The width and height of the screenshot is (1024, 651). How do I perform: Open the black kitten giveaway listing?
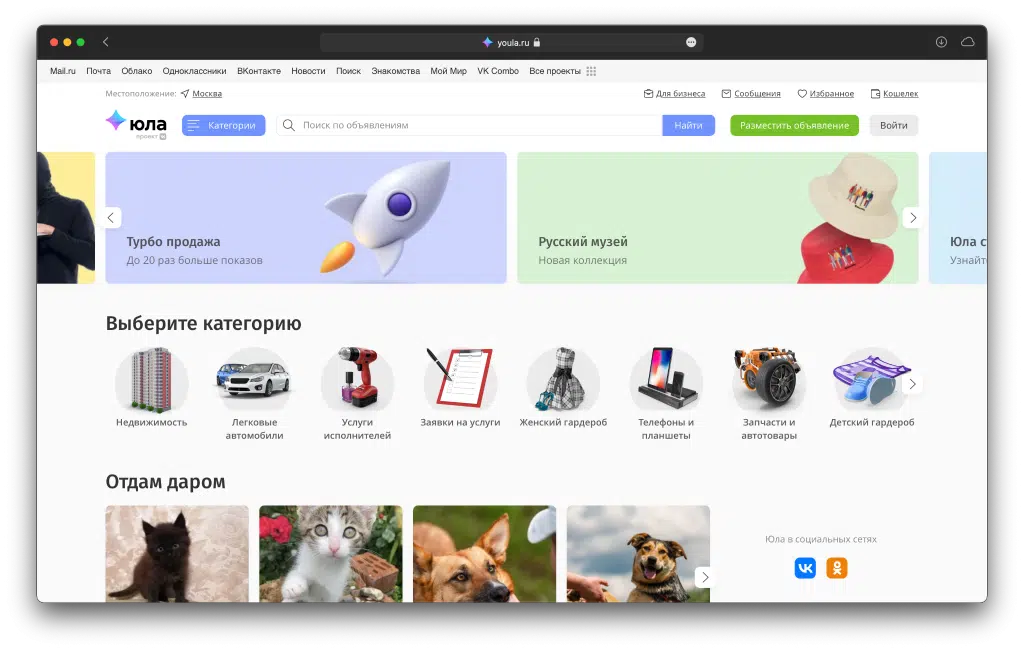177,554
